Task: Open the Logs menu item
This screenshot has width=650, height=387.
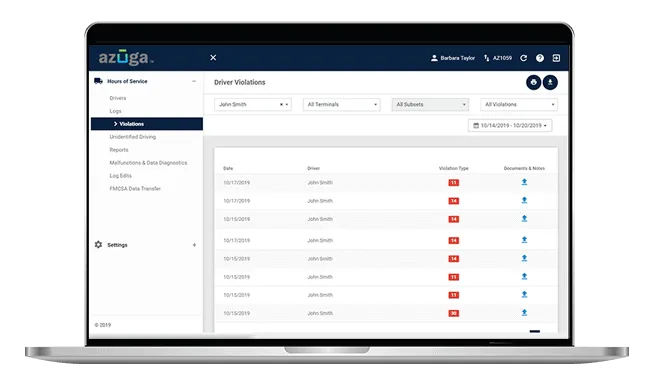Action: (x=115, y=111)
